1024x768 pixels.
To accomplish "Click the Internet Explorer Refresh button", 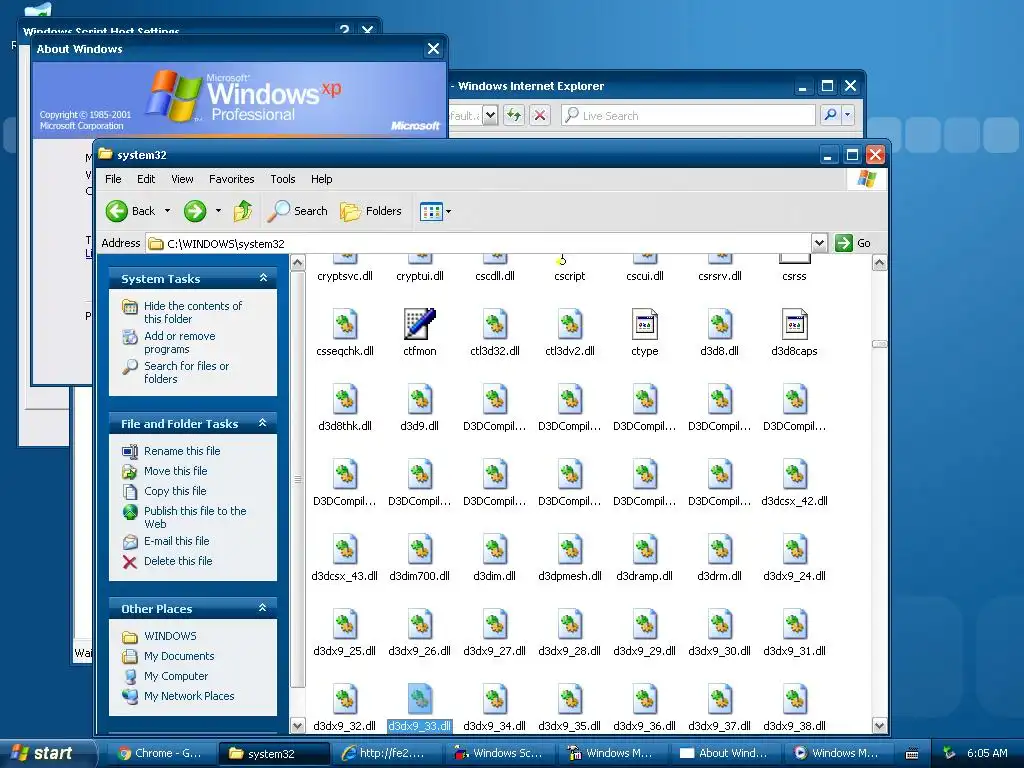I will (x=514, y=116).
